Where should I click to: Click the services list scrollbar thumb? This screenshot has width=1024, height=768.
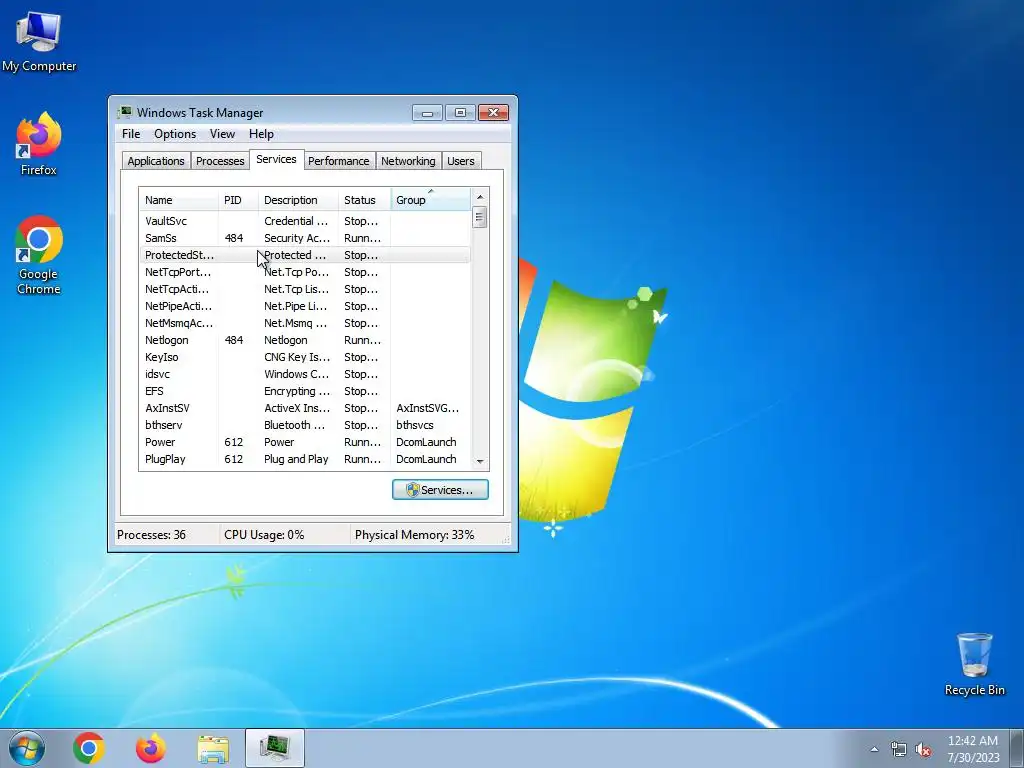click(480, 217)
